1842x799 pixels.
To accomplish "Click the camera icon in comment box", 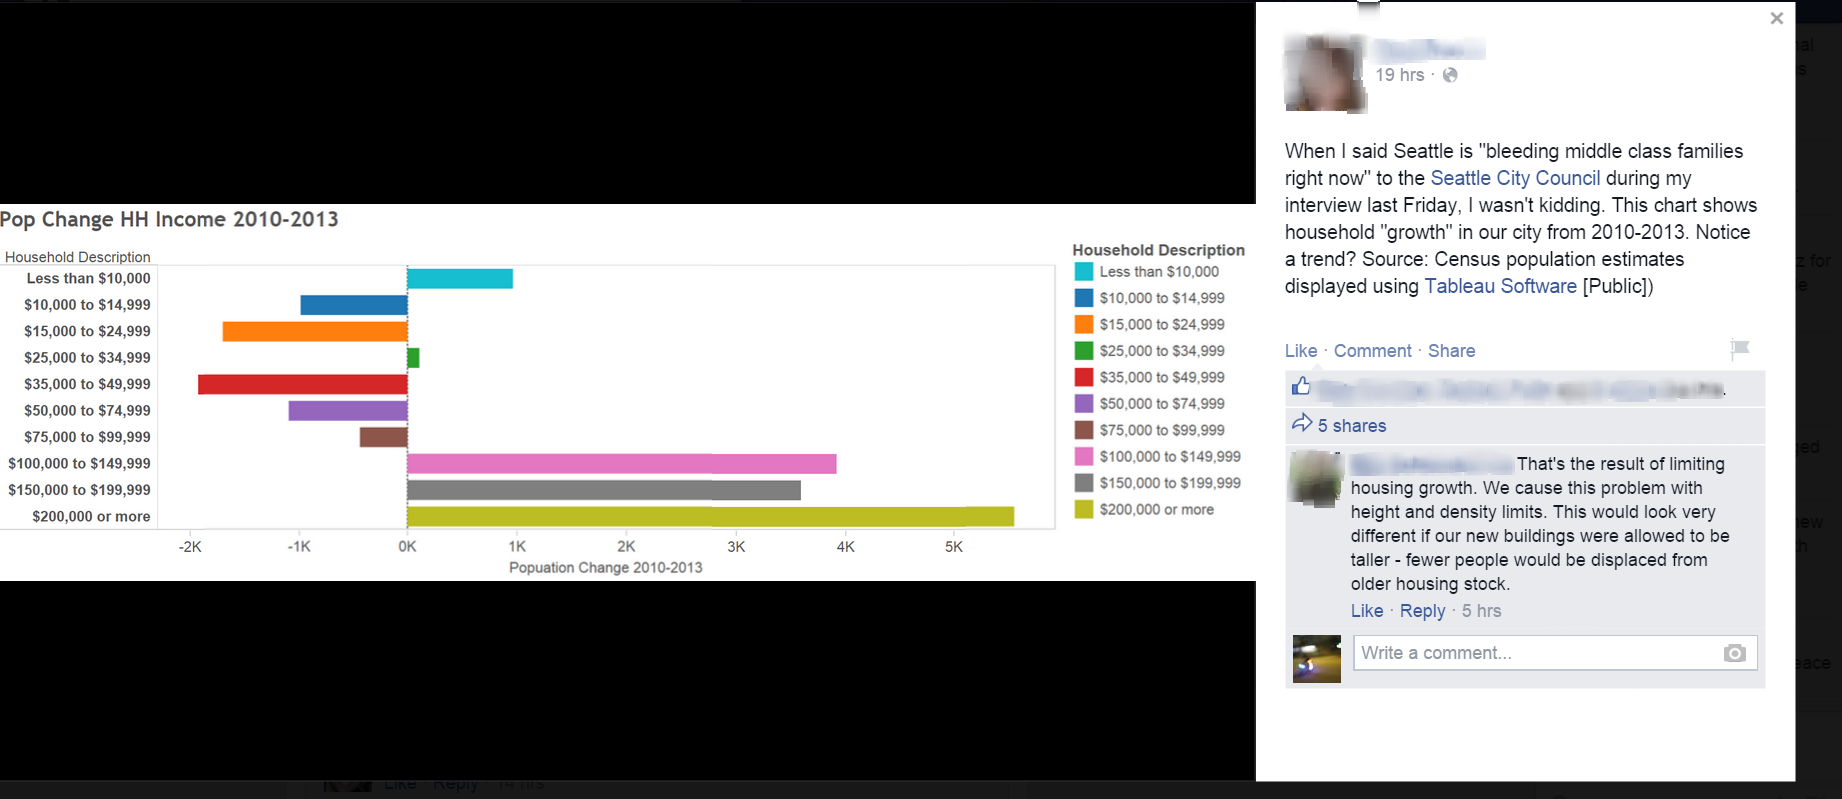I will point(1734,653).
